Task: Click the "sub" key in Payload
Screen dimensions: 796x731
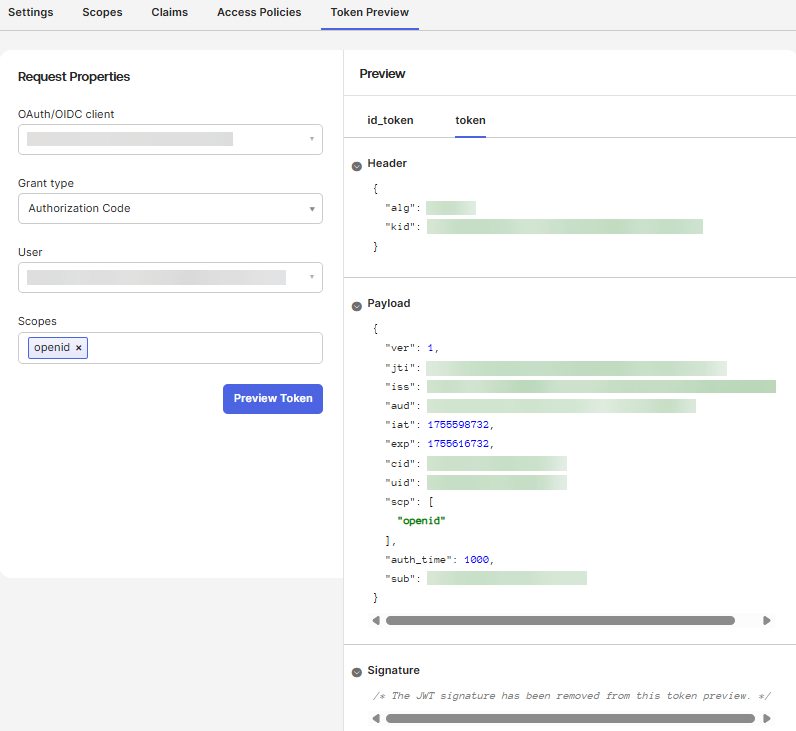Action: 400,578
